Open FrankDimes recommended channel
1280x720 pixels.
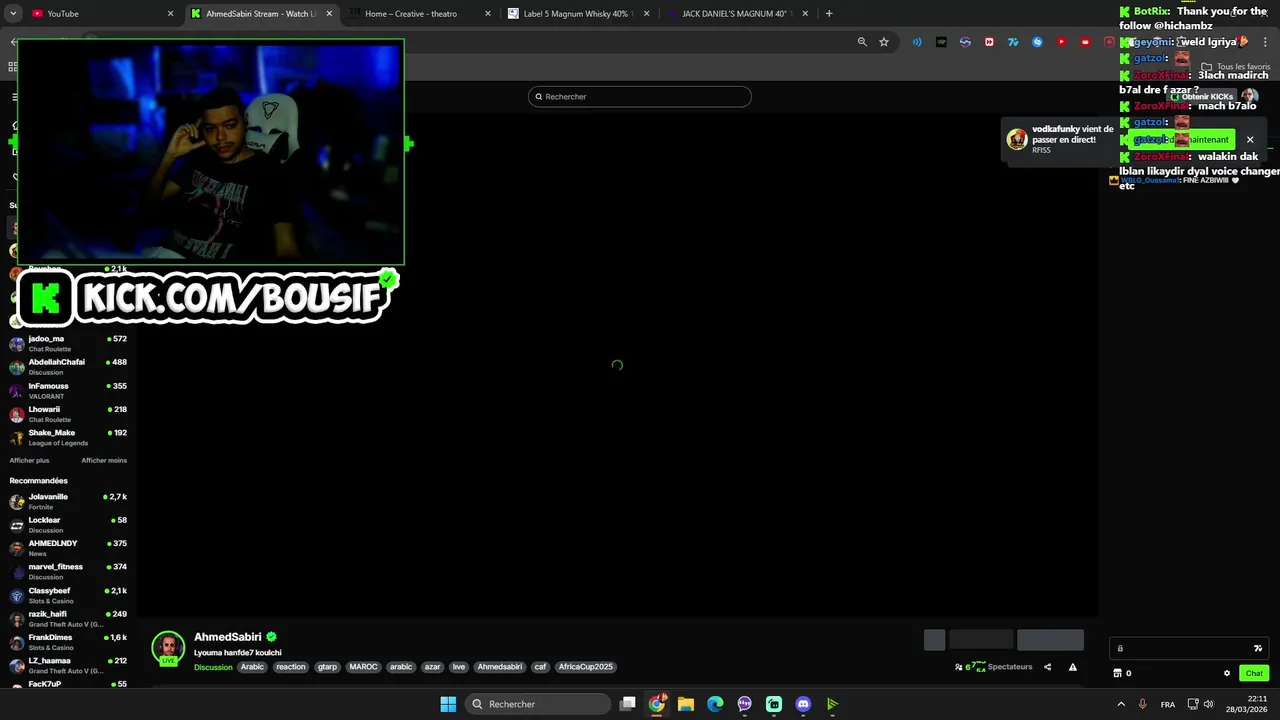tap(68, 642)
